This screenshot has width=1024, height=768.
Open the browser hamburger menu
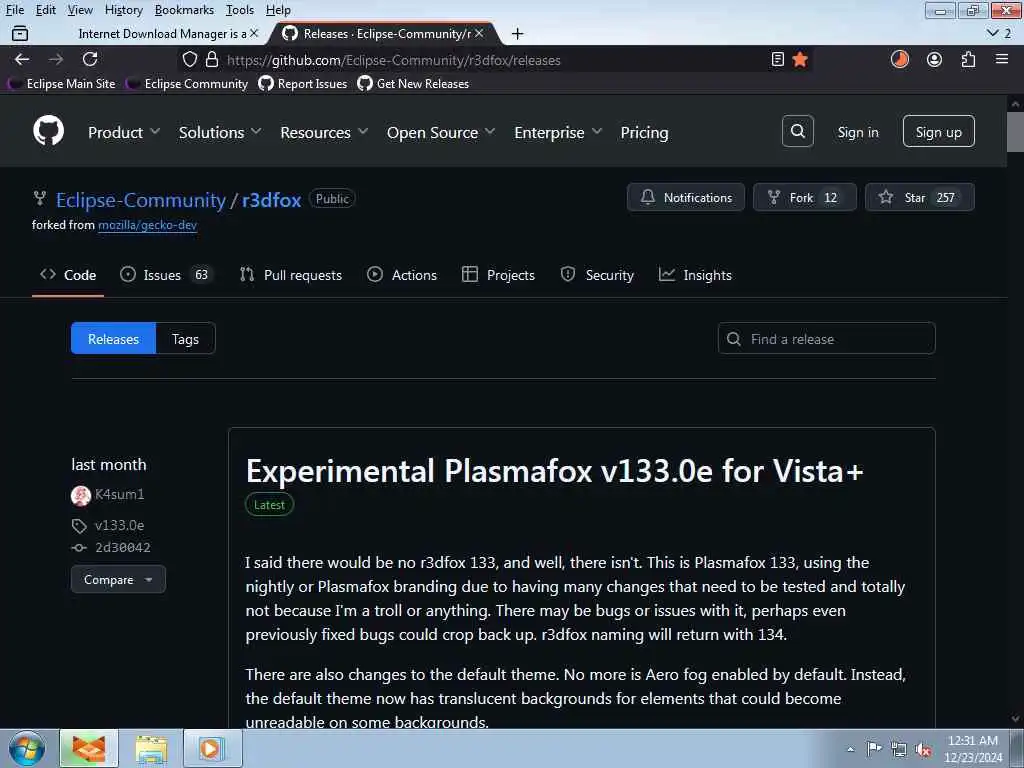tap(1002, 59)
